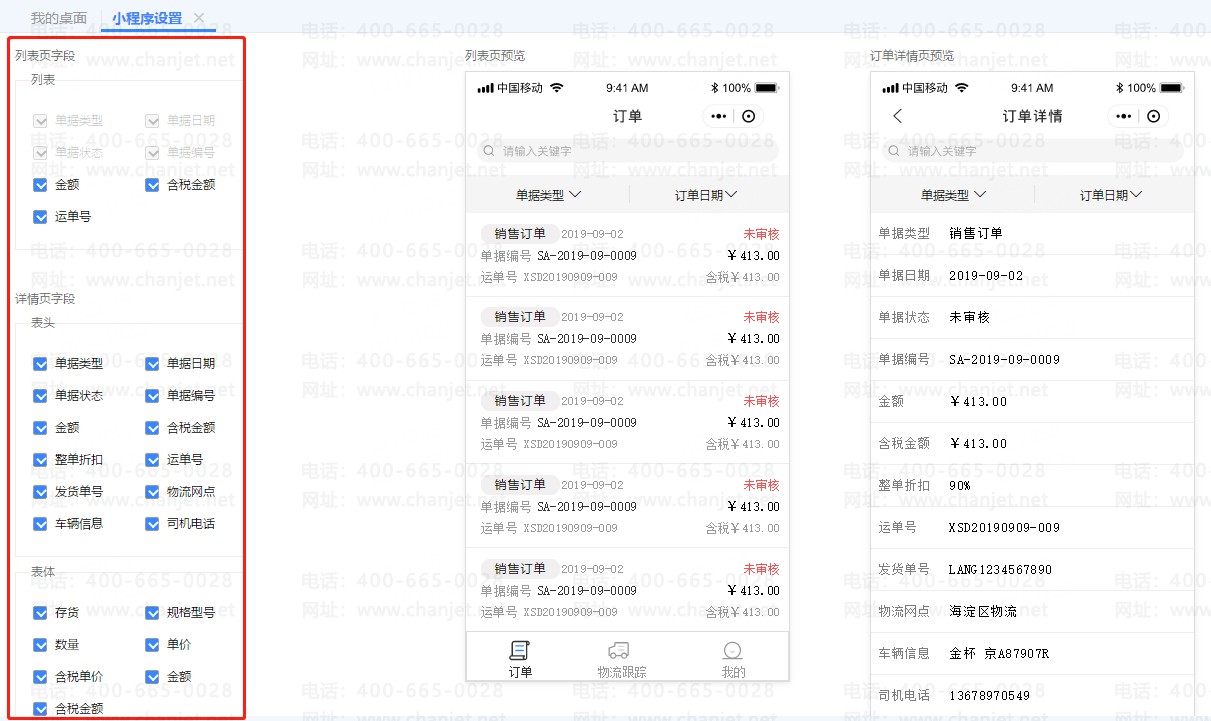Click search magnifier icon in detail preview
This screenshot has width=1211, height=721.
point(894,151)
